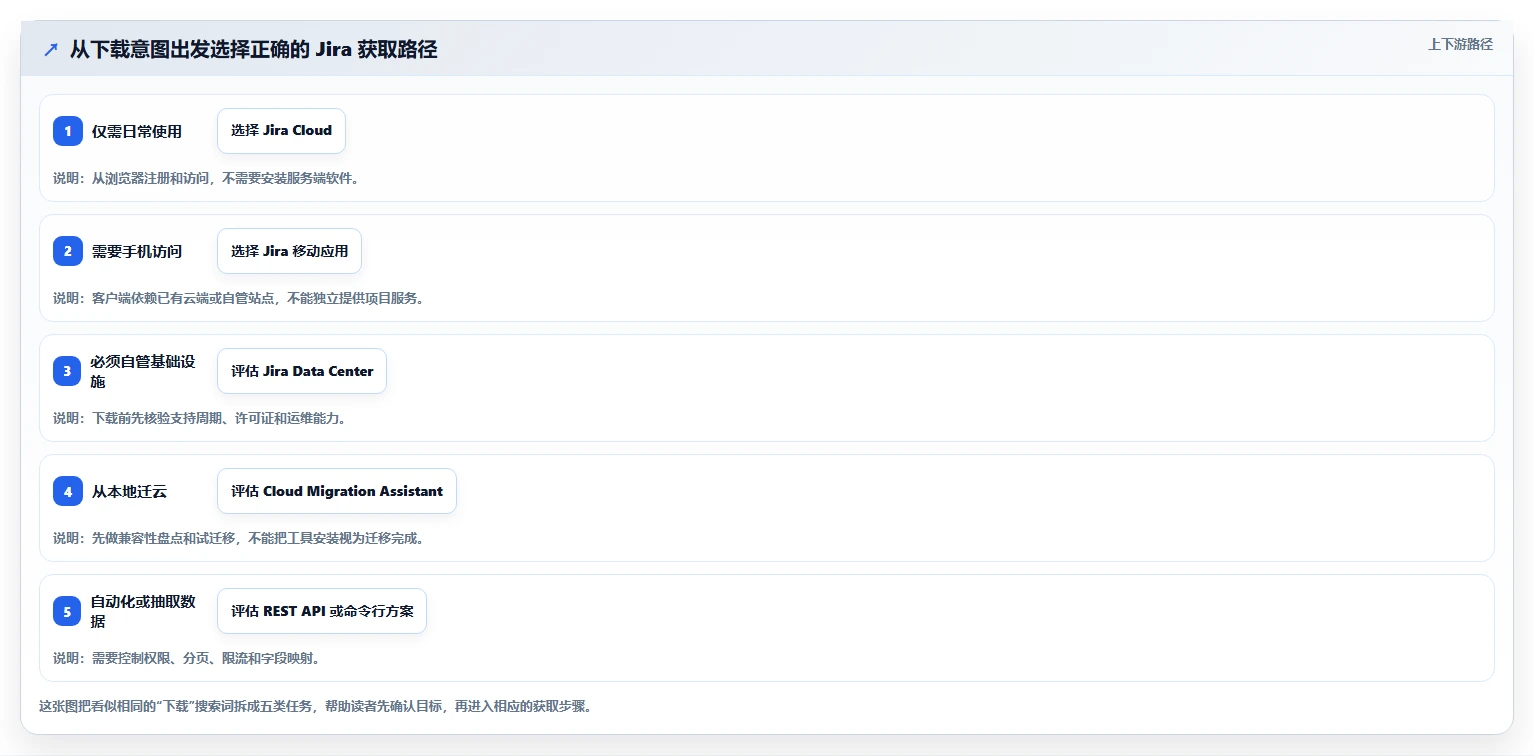This screenshot has width=1534, height=756.
Task: Click the note about 需要控制权限、分页、限流
Action: tap(187, 658)
